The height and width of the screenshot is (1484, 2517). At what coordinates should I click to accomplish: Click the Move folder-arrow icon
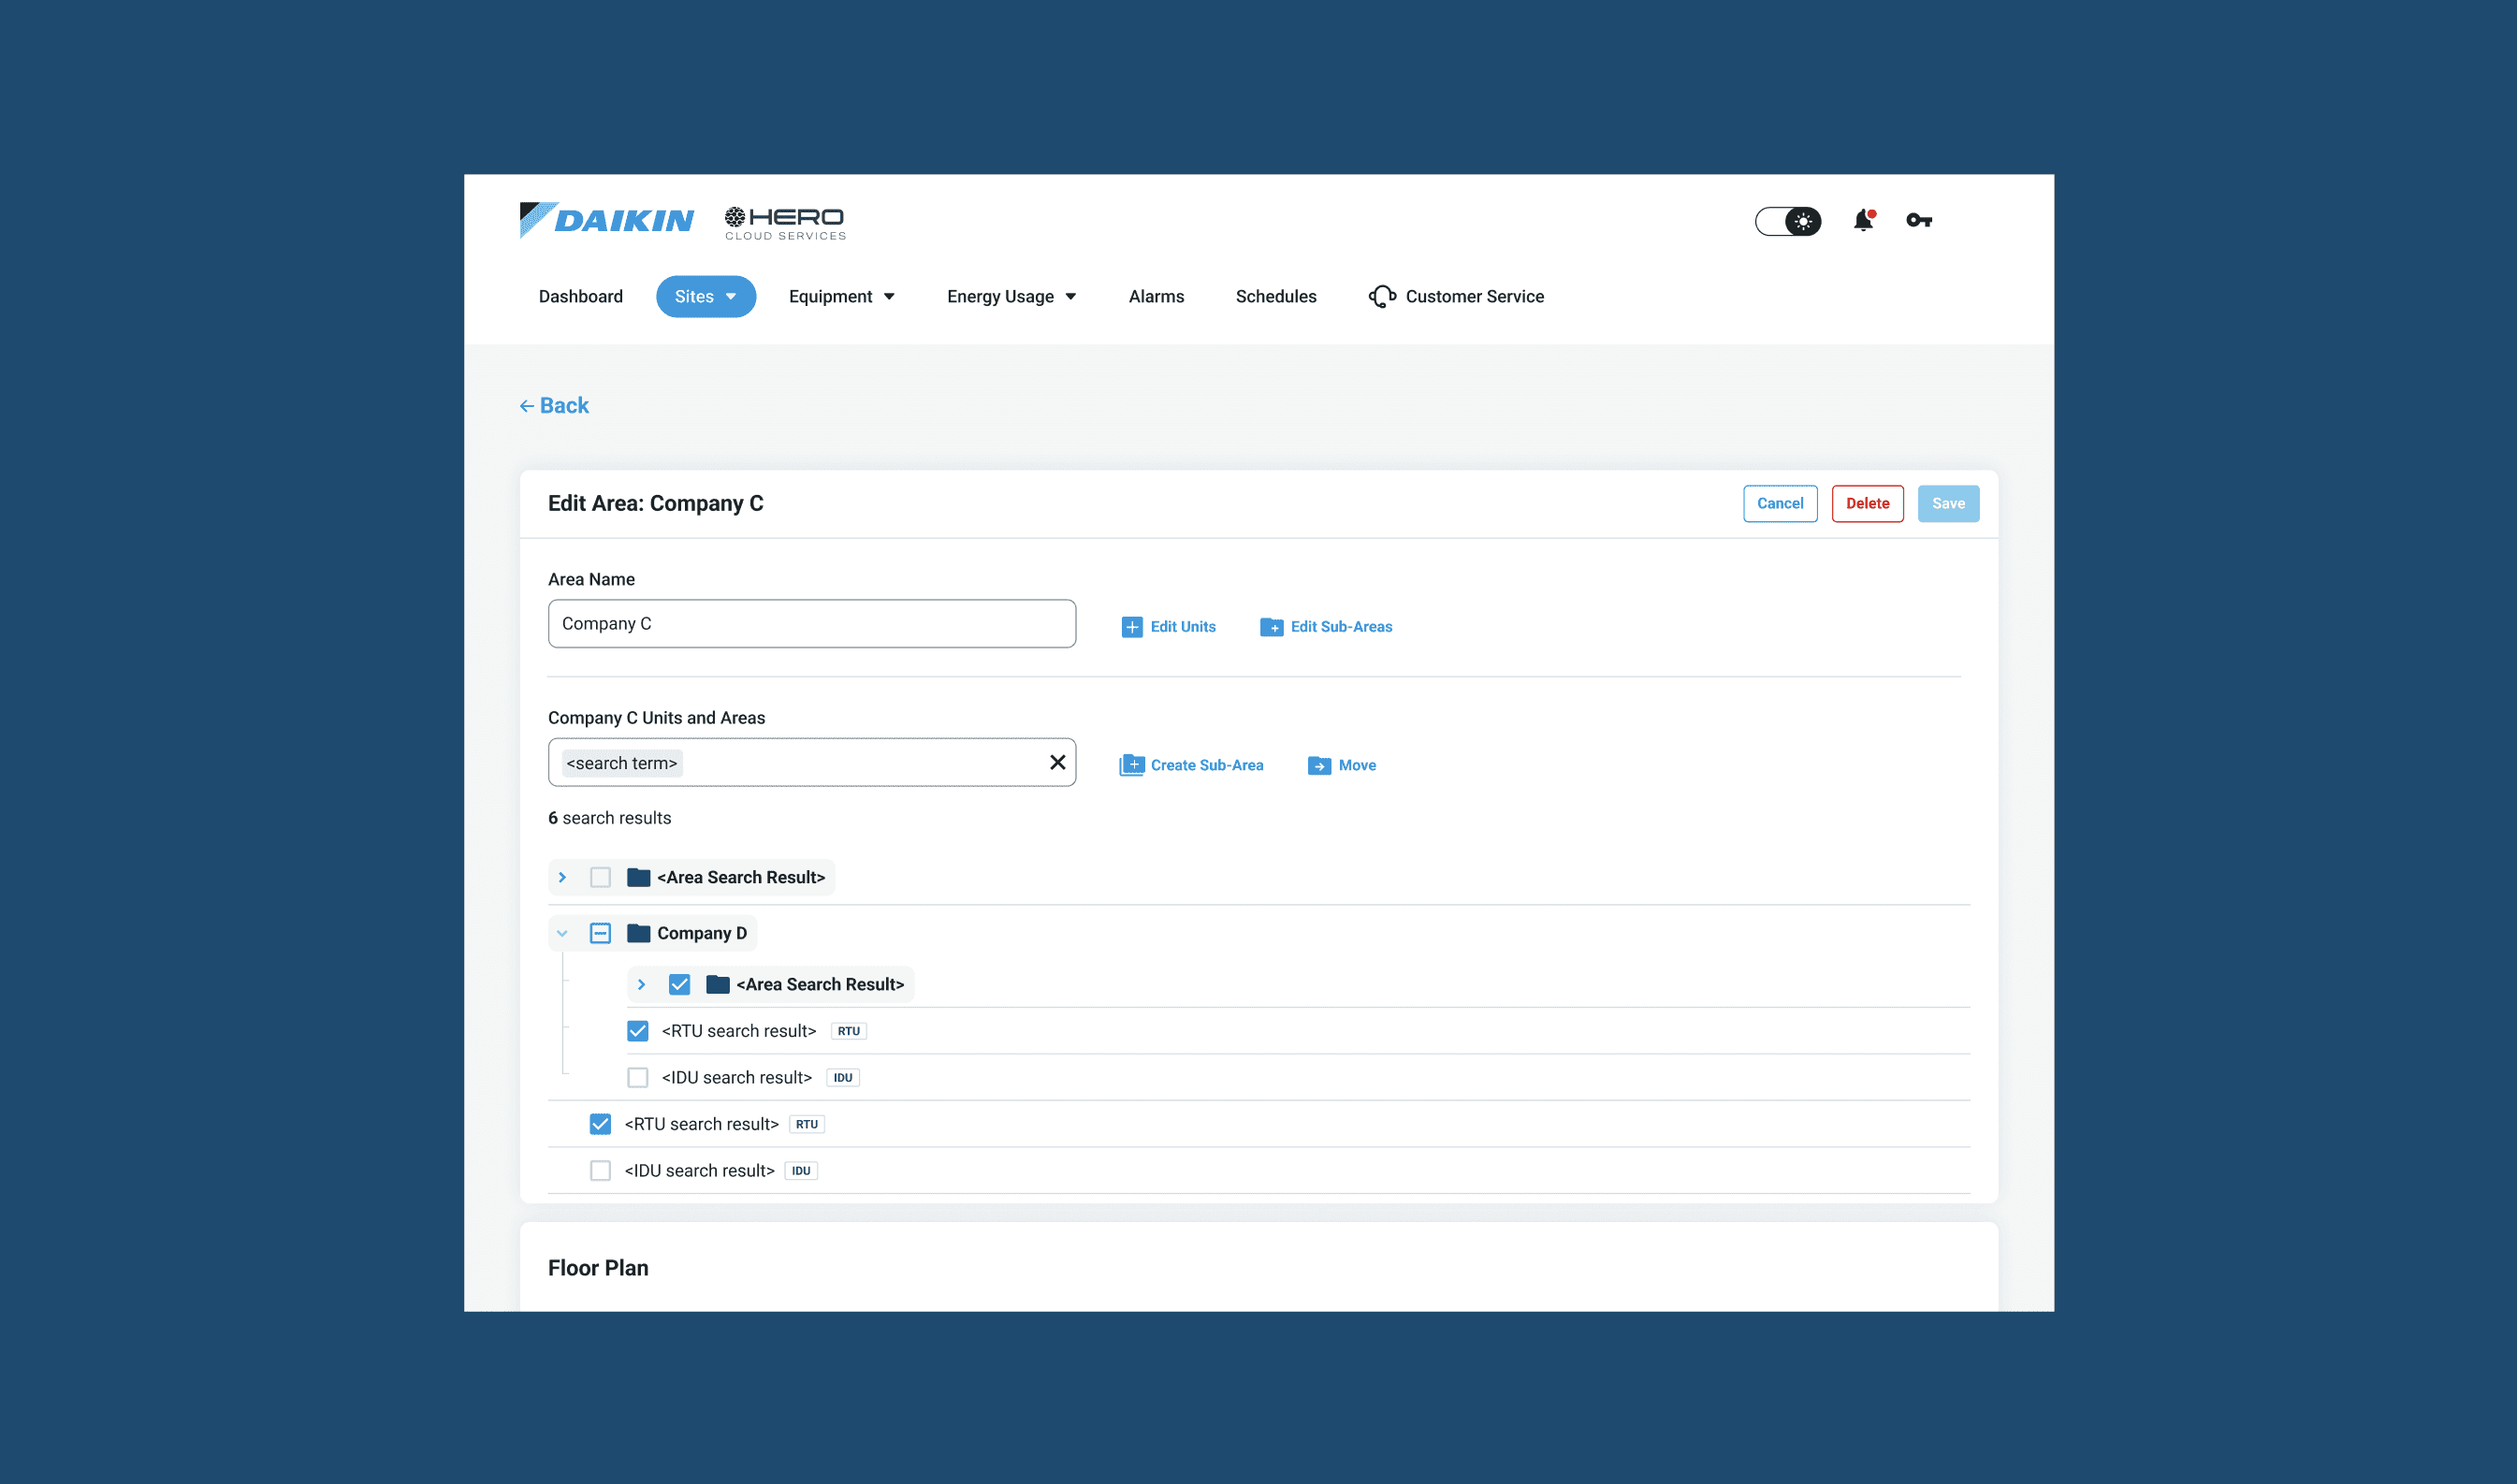tap(1318, 764)
